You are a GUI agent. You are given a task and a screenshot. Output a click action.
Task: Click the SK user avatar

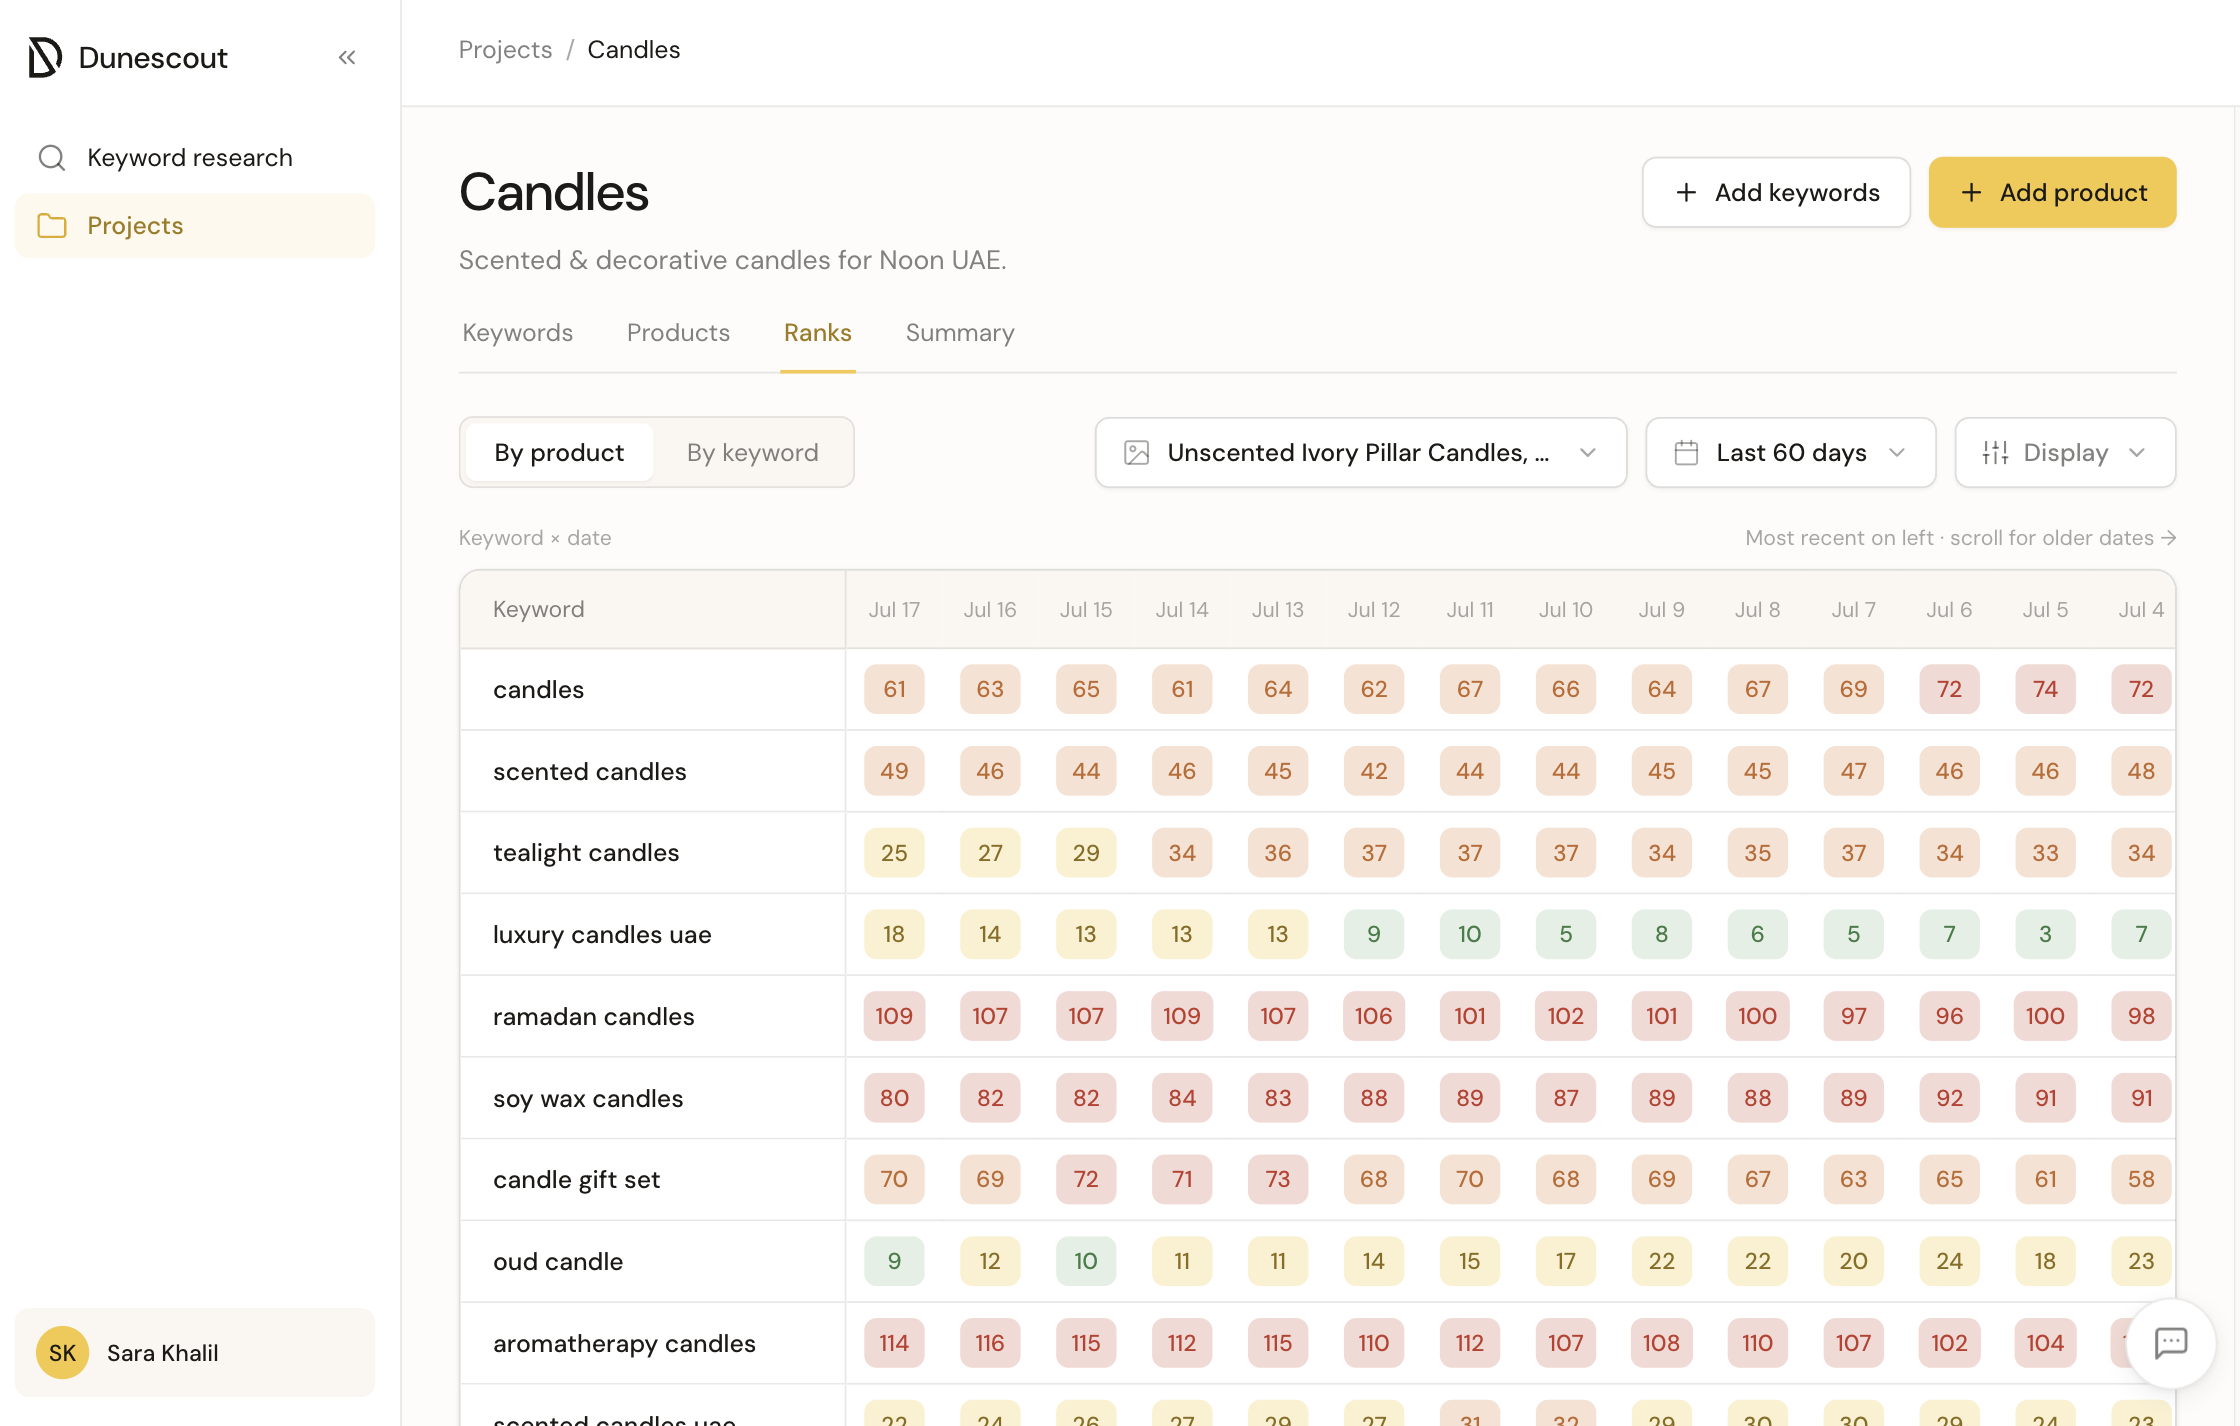point(62,1353)
